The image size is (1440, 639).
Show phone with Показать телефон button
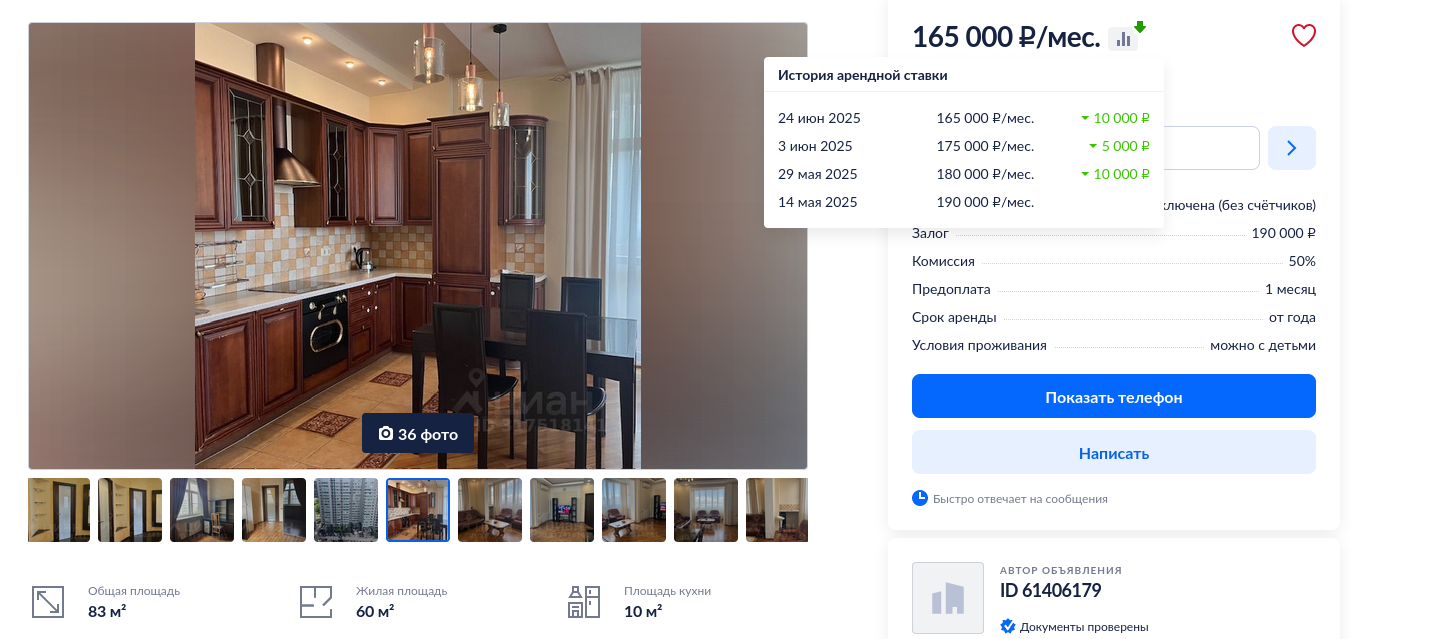tap(1114, 396)
